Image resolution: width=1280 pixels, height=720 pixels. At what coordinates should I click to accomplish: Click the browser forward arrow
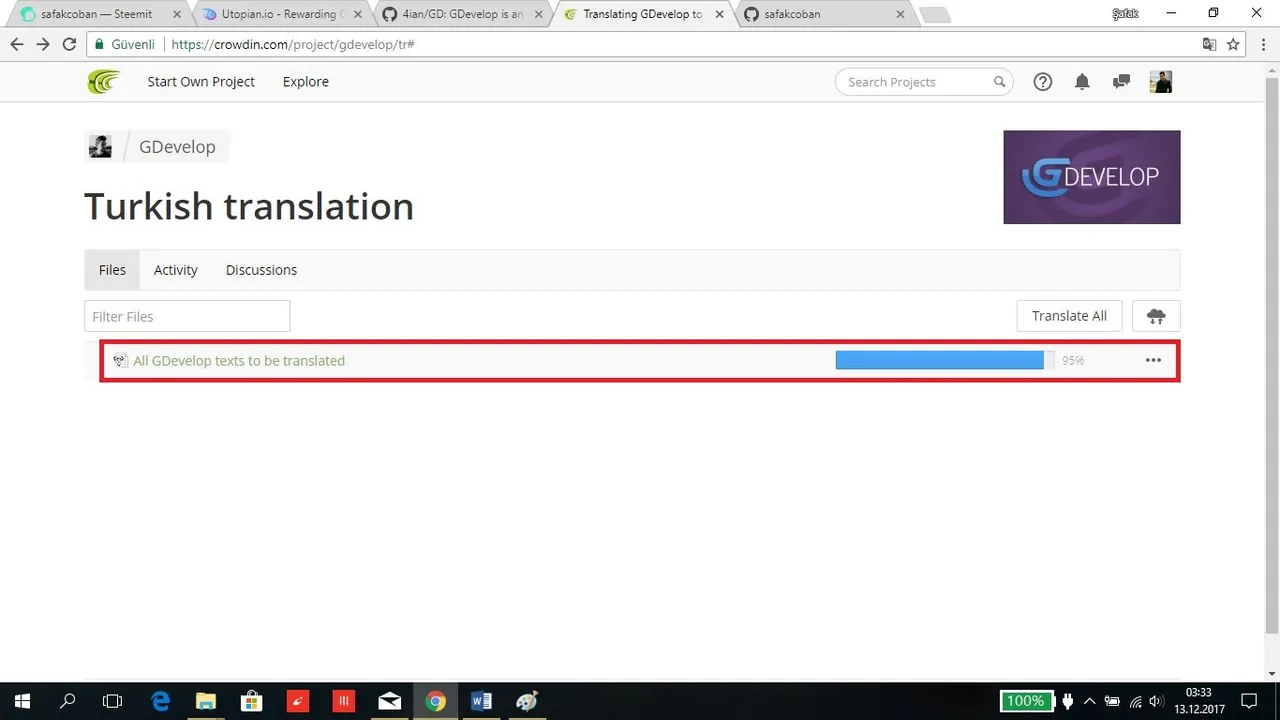43,45
